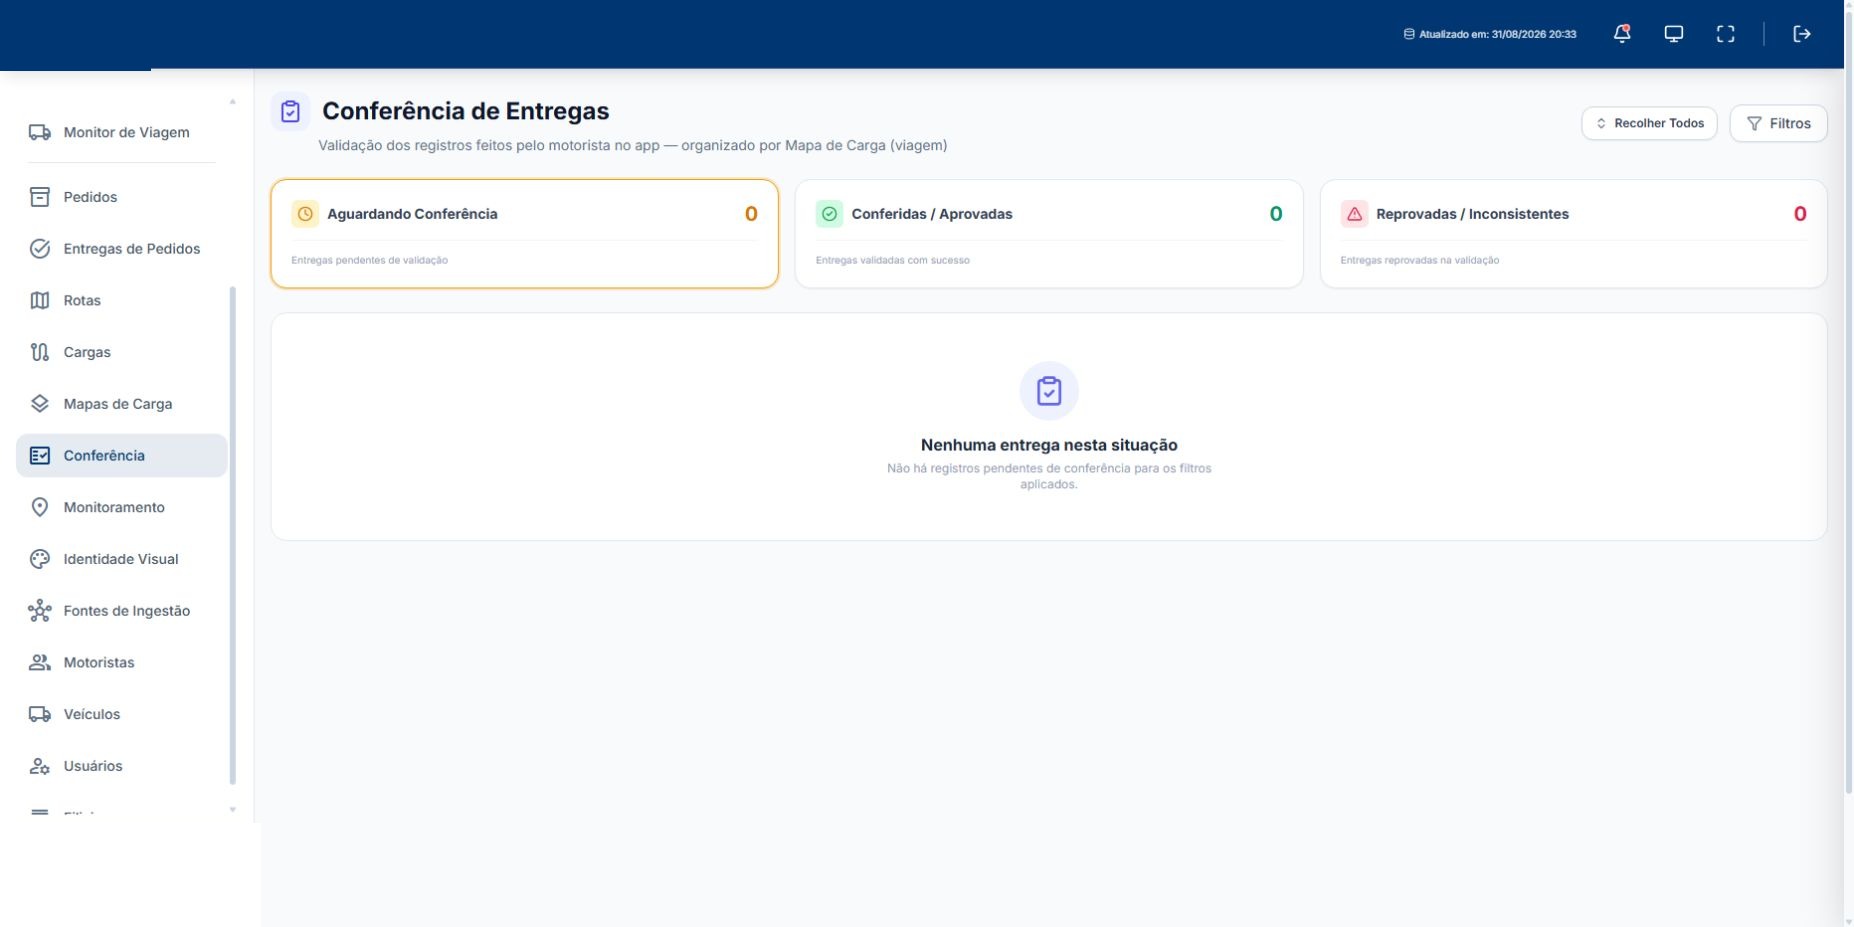Click the Entregas de Pedidos check icon
Image resolution: width=1854 pixels, height=927 pixels.
(40, 249)
